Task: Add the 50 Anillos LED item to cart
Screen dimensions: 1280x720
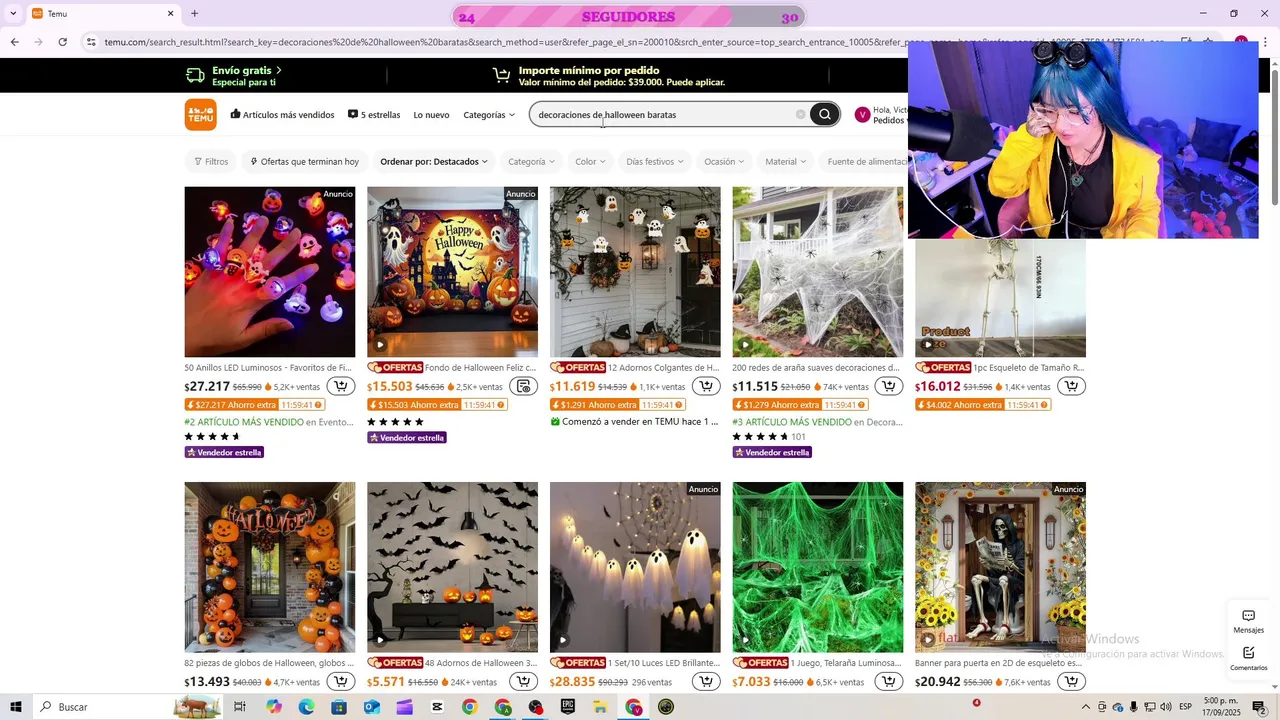Action: [340, 386]
